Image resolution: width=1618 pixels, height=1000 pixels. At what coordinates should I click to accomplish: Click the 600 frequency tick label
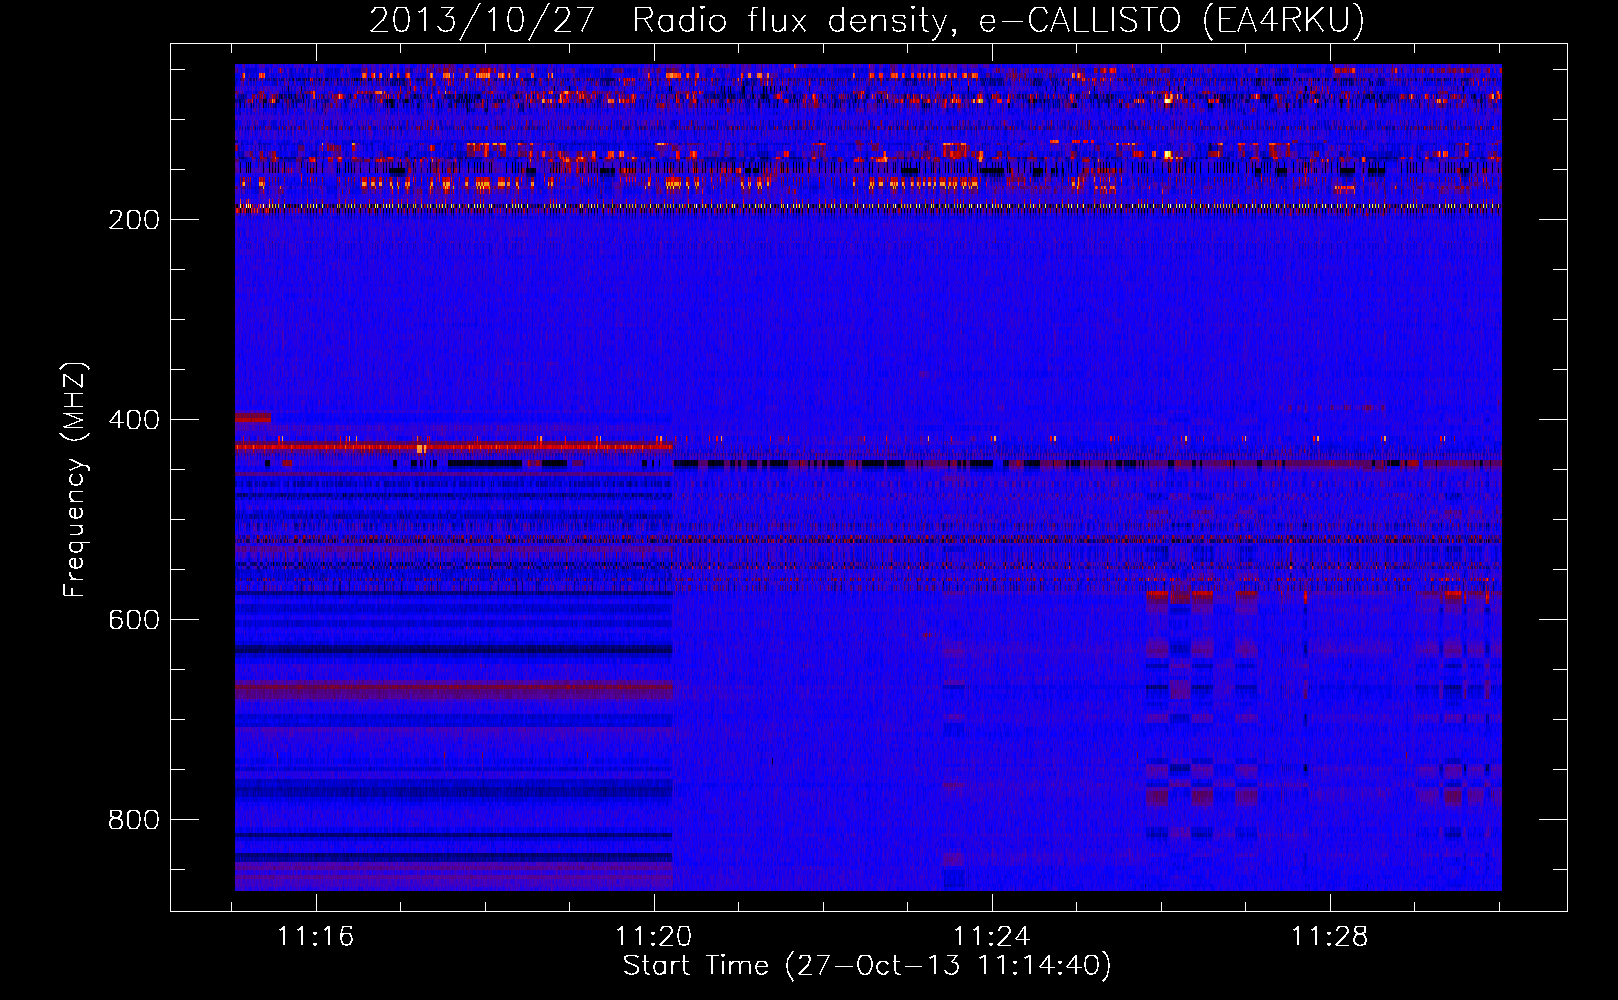tap(133, 620)
